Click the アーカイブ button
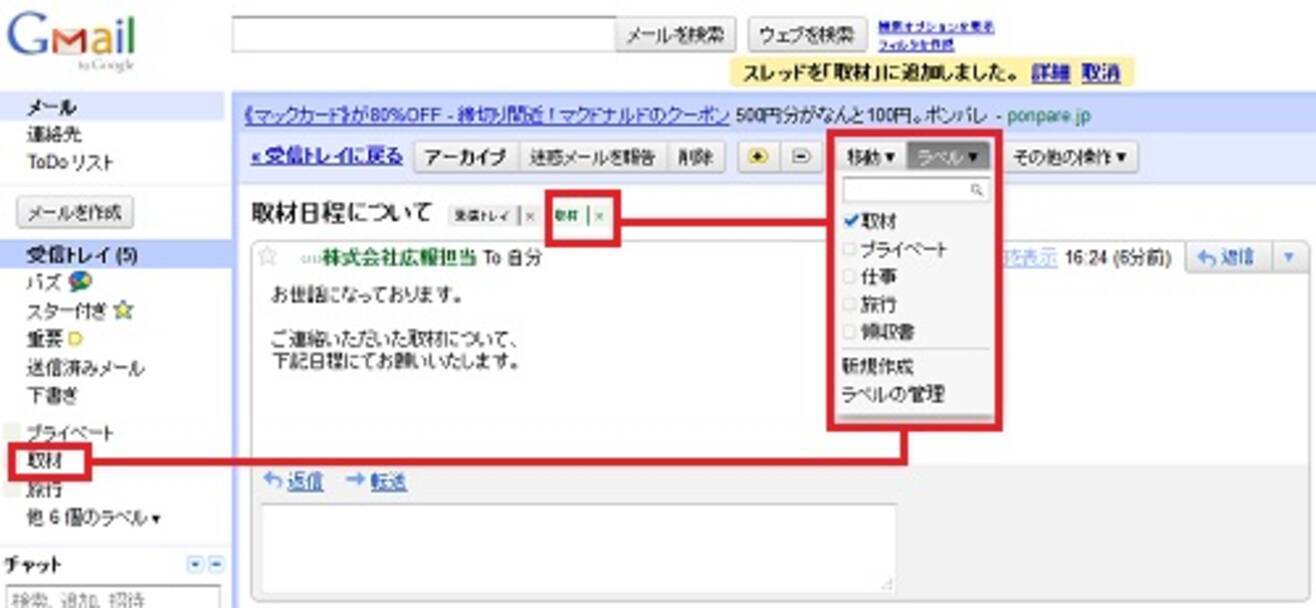 pyautogui.click(x=466, y=157)
